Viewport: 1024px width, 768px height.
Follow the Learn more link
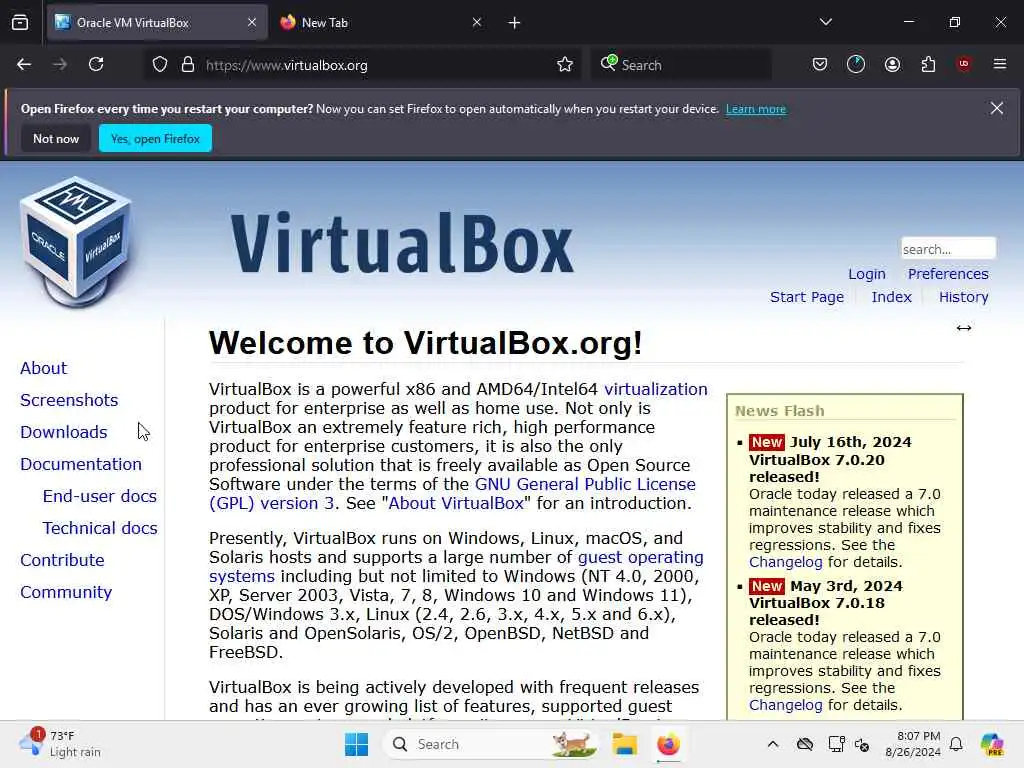(756, 109)
